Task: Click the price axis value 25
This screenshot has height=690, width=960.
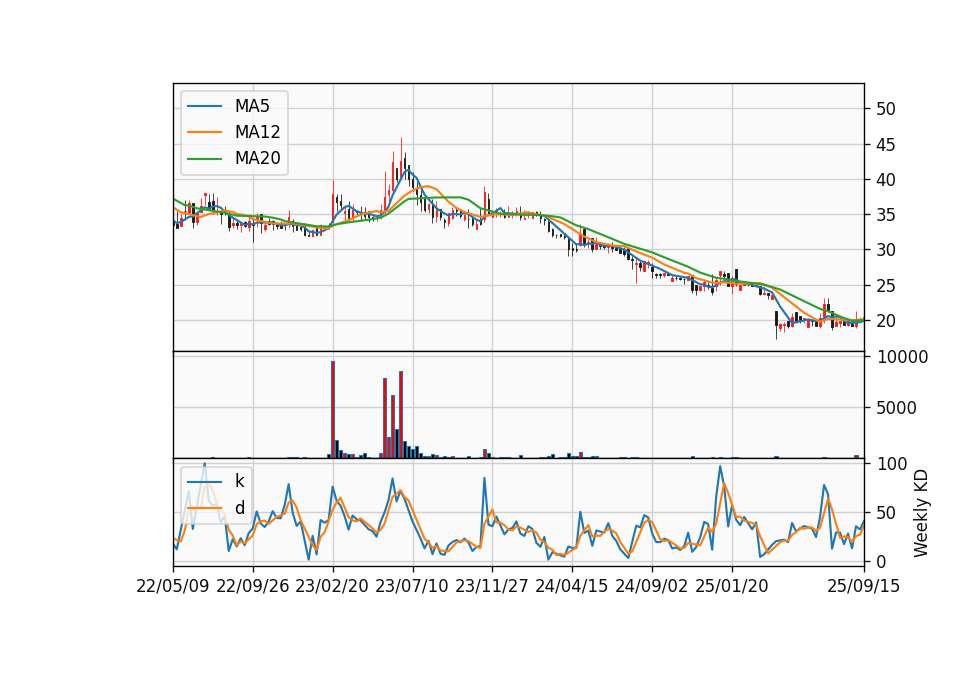Action: (x=886, y=286)
